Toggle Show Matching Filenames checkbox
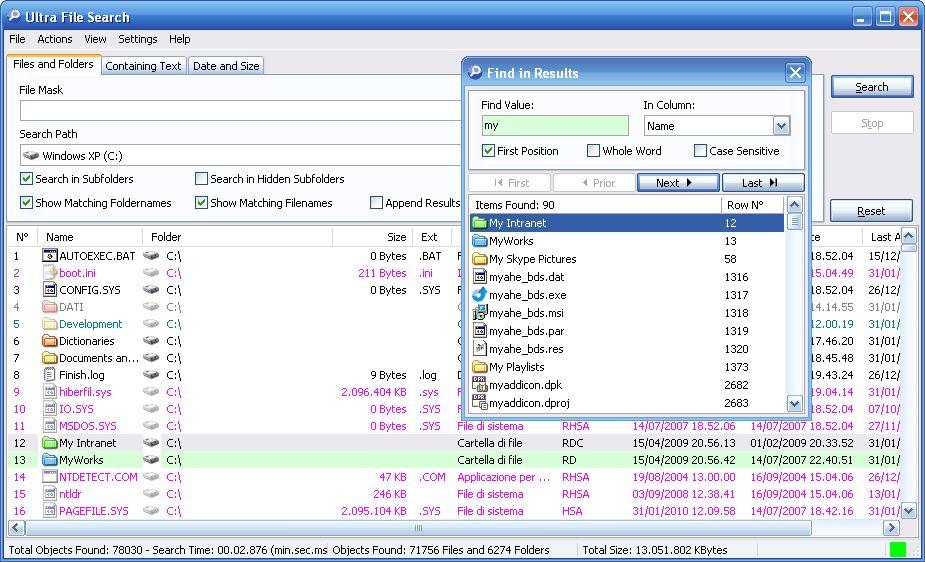This screenshot has width=925, height=562. point(201,202)
